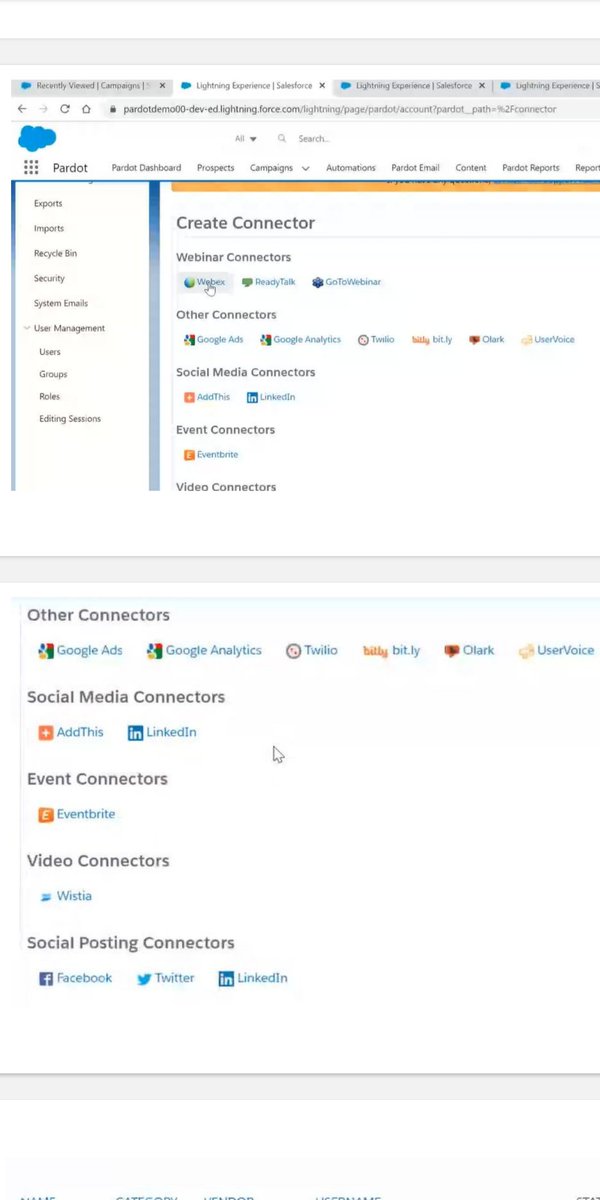Click the Salesforce cloud logo
This screenshot has width=600, height=1200.
click(x=37, y=139)
